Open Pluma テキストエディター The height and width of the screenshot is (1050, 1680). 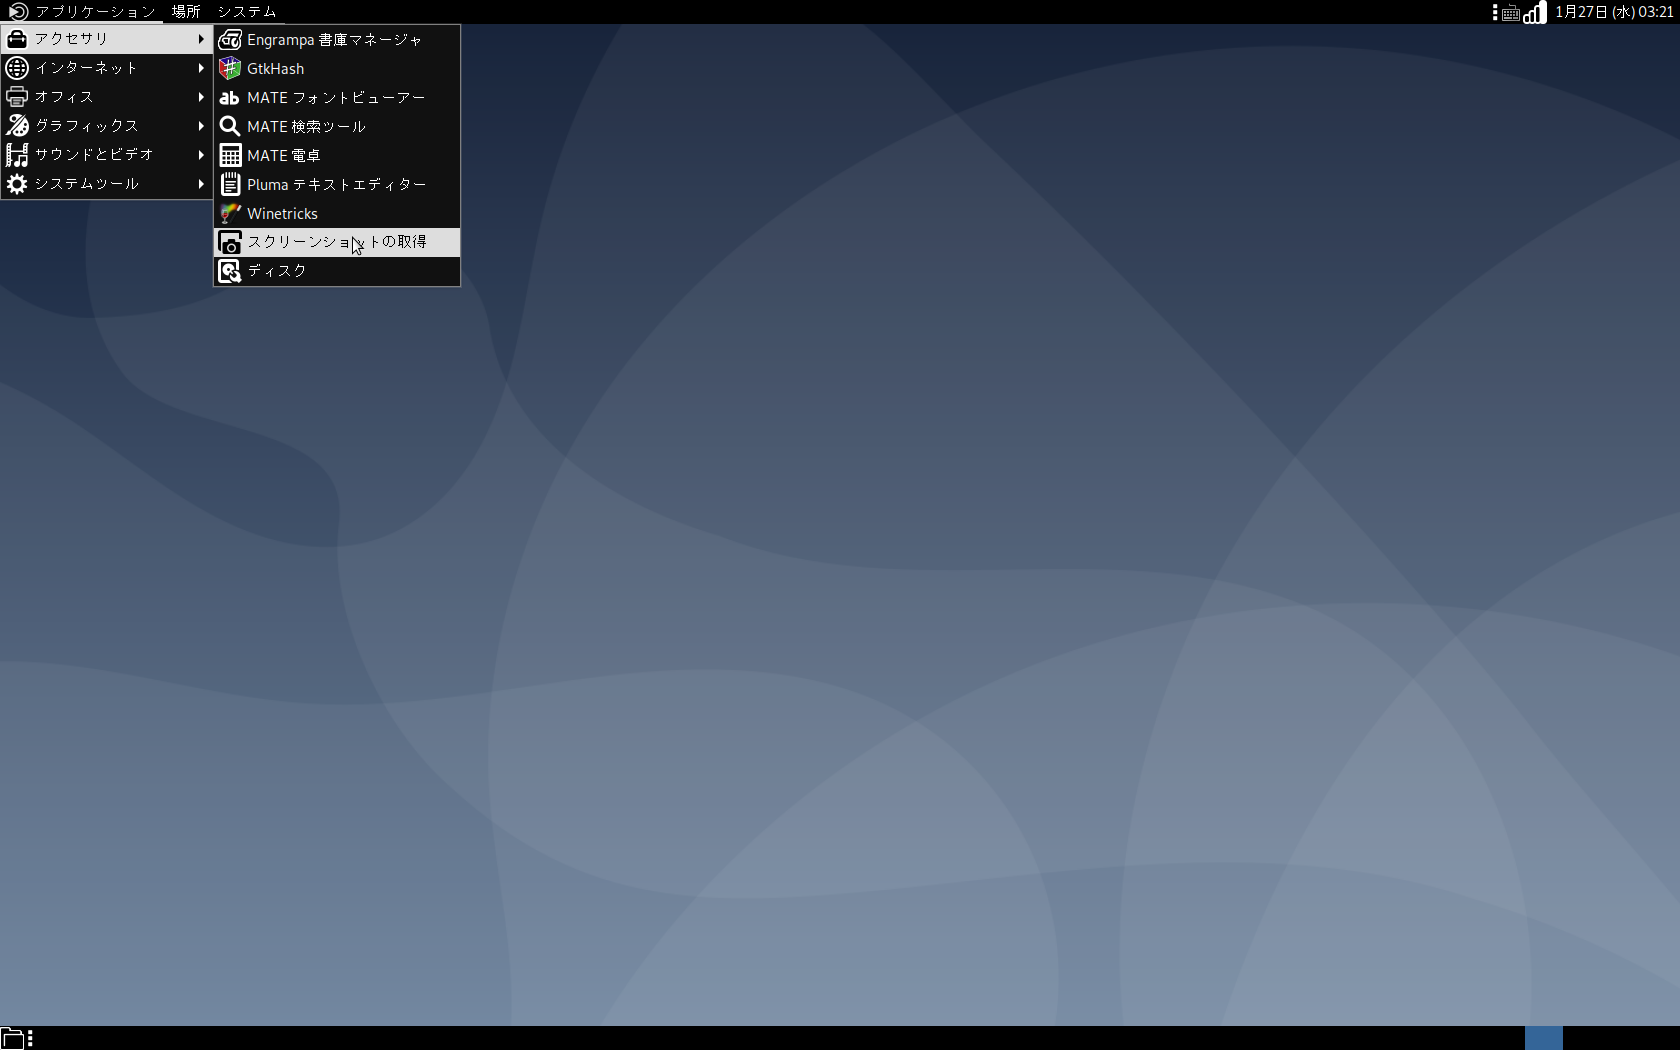(x=337, y=185)
